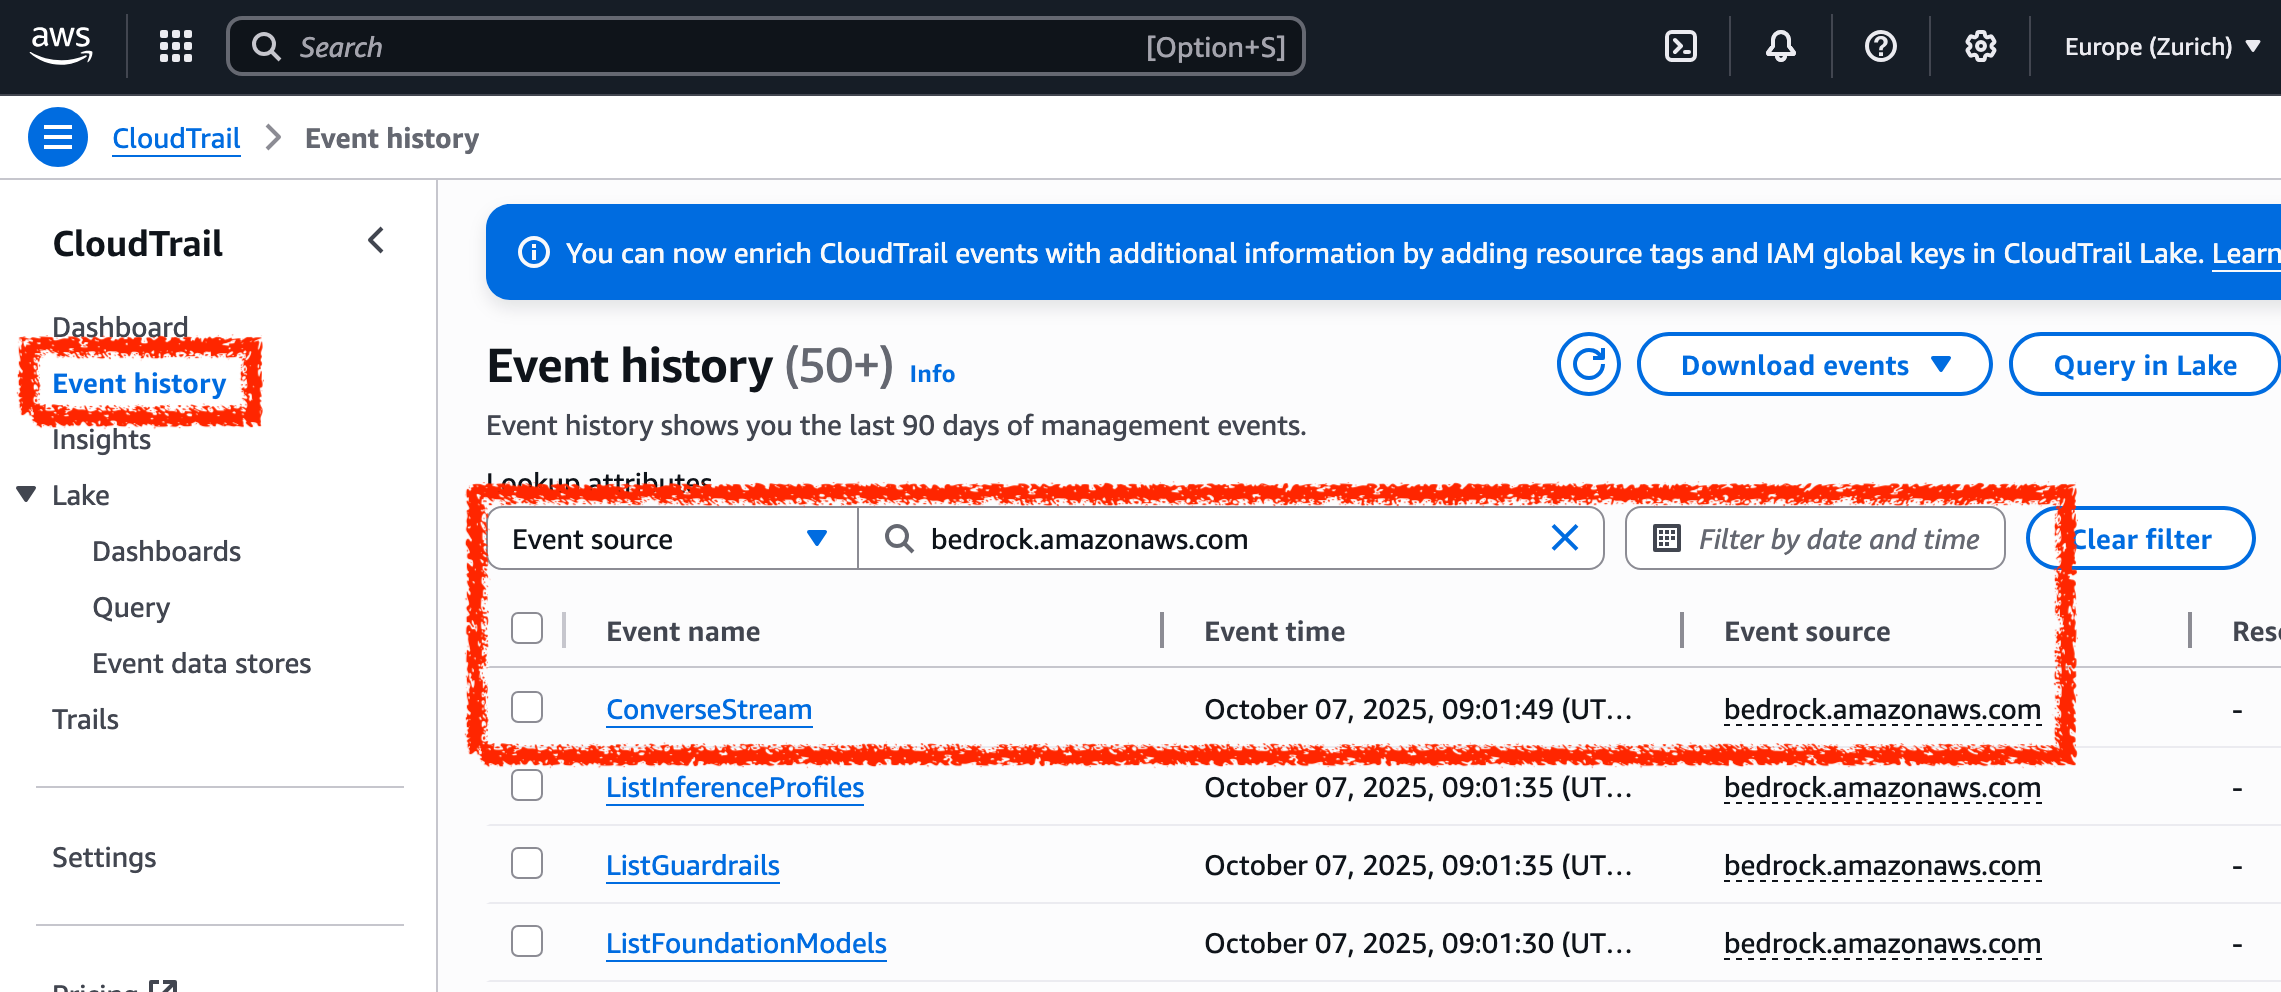2281x992 pixels.
Task: Collapse the Lake section in the sidebar
Action: (25, 494)
